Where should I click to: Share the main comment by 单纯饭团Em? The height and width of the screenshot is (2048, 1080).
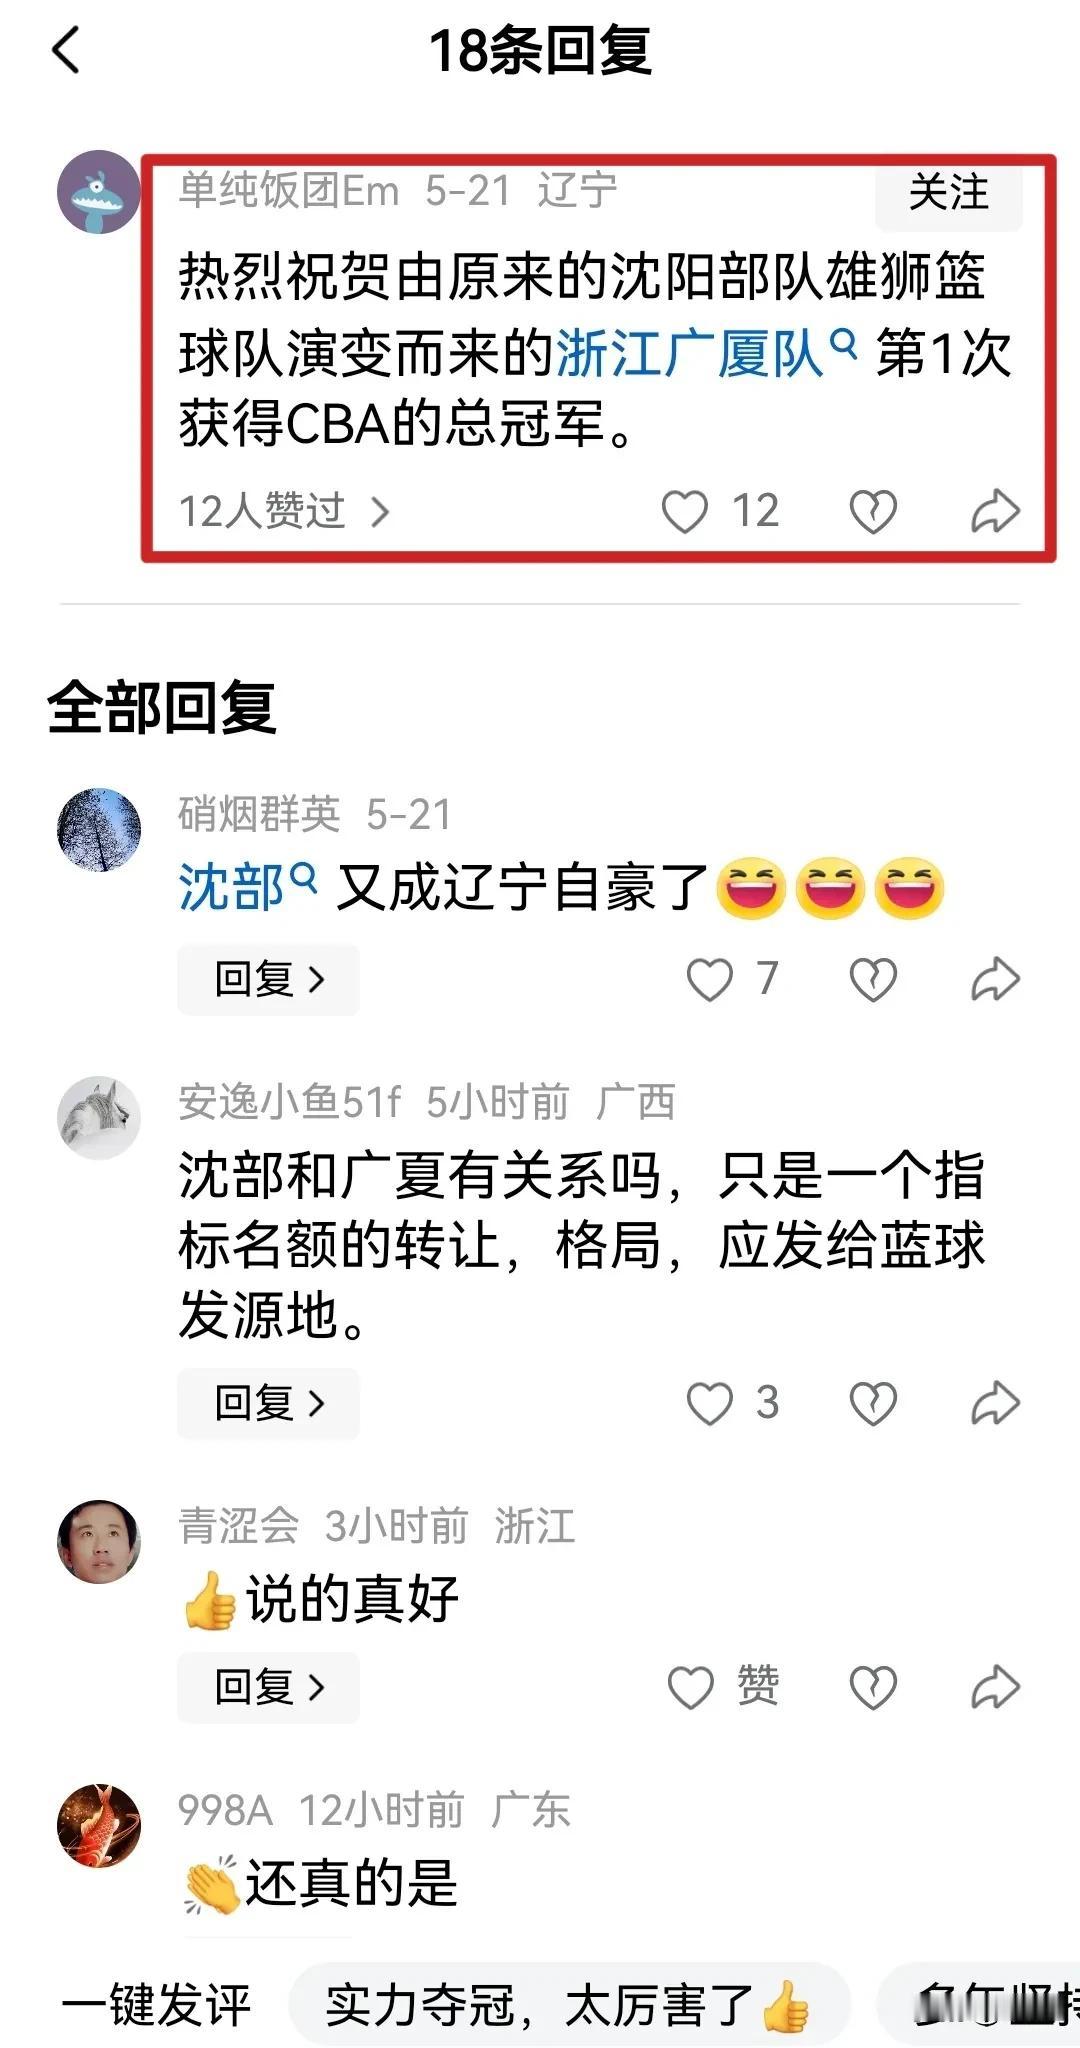995,512
